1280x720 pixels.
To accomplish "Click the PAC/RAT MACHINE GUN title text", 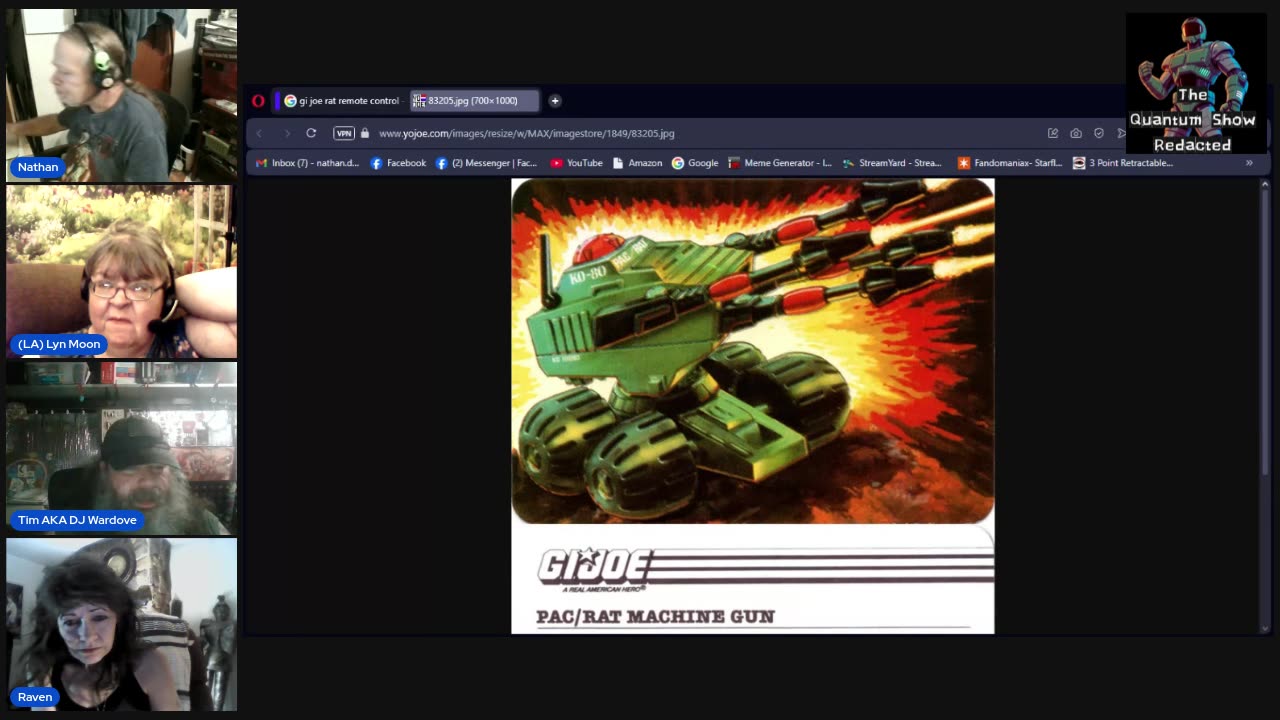I will coord(655,616).
